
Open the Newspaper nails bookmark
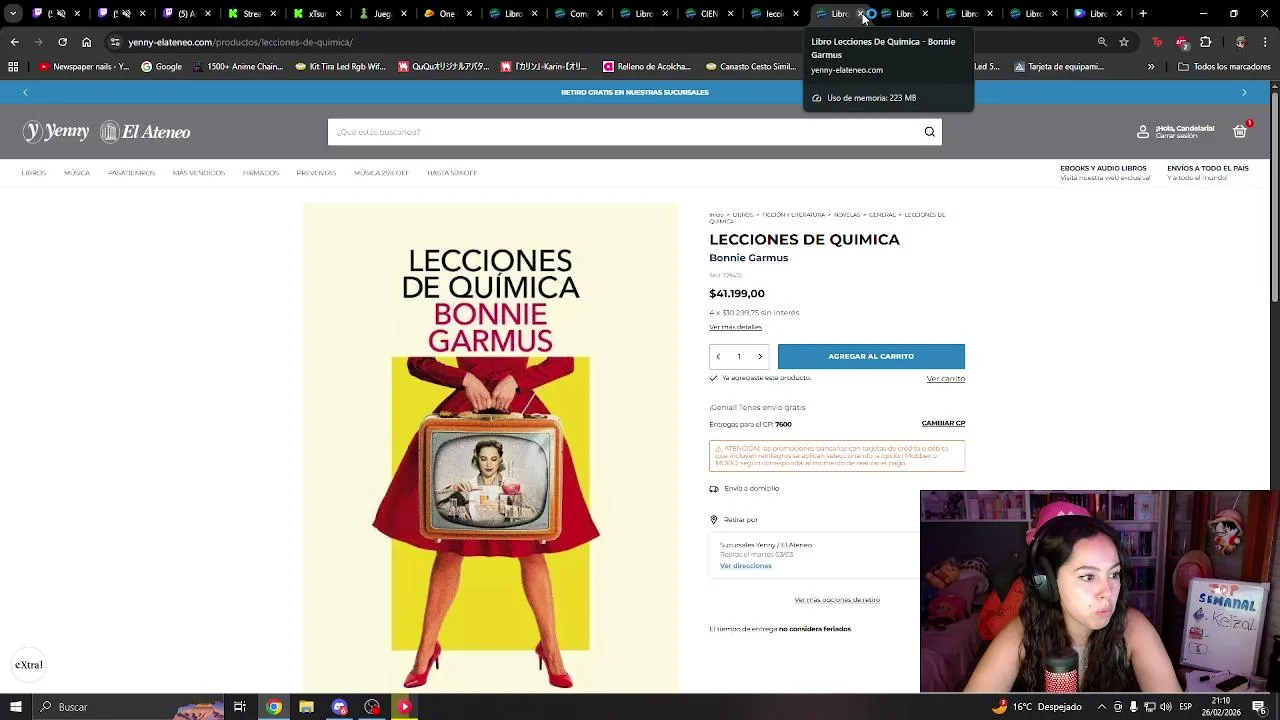point(84,67)
